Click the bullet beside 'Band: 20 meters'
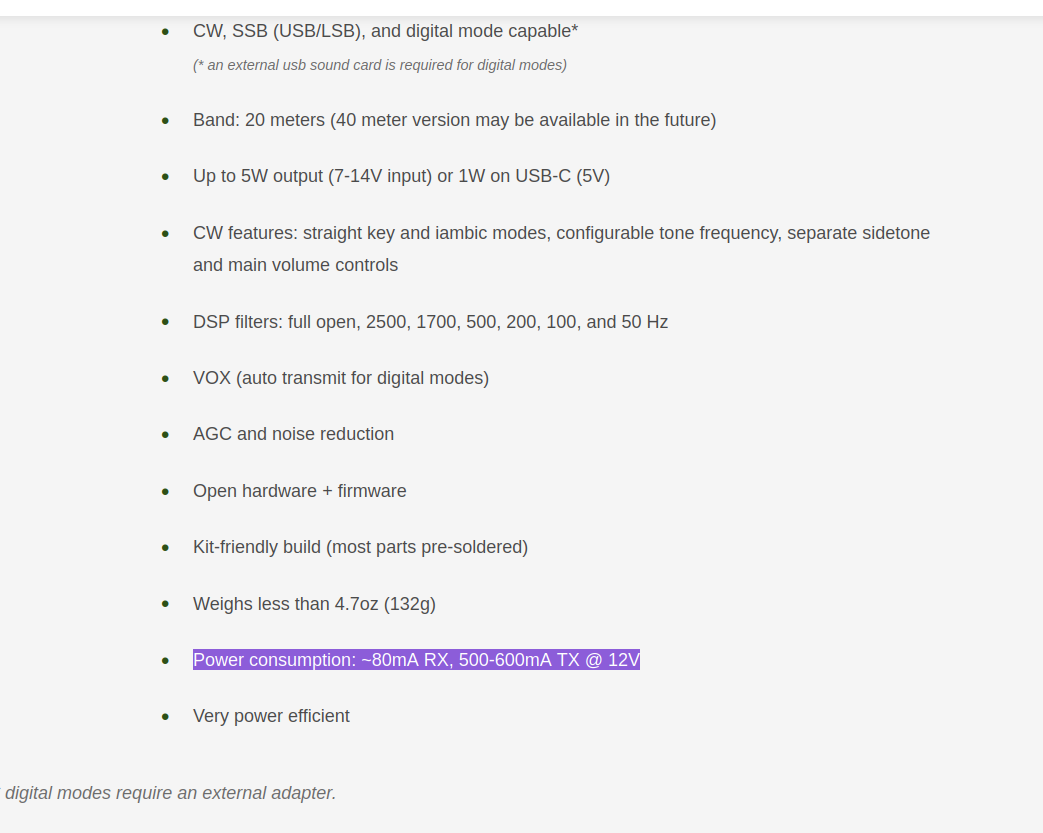This screenshot has width=1043, height=833. (166, 120)
